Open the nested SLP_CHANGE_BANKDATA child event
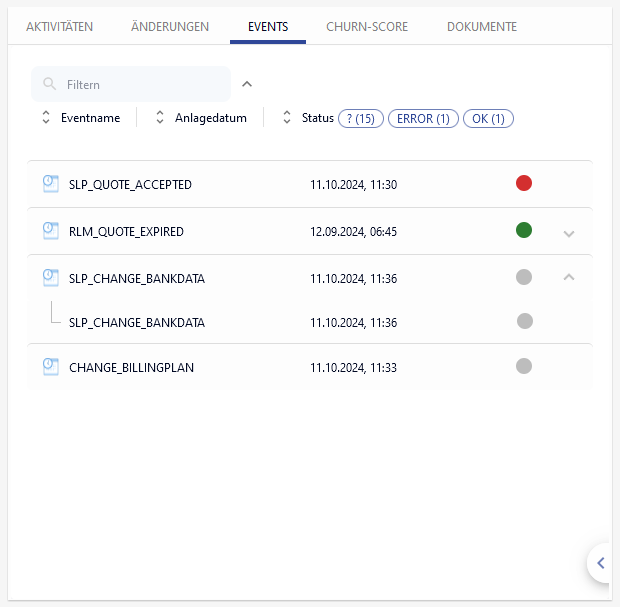This screenshot has width=620, height=607. point(137,323)
